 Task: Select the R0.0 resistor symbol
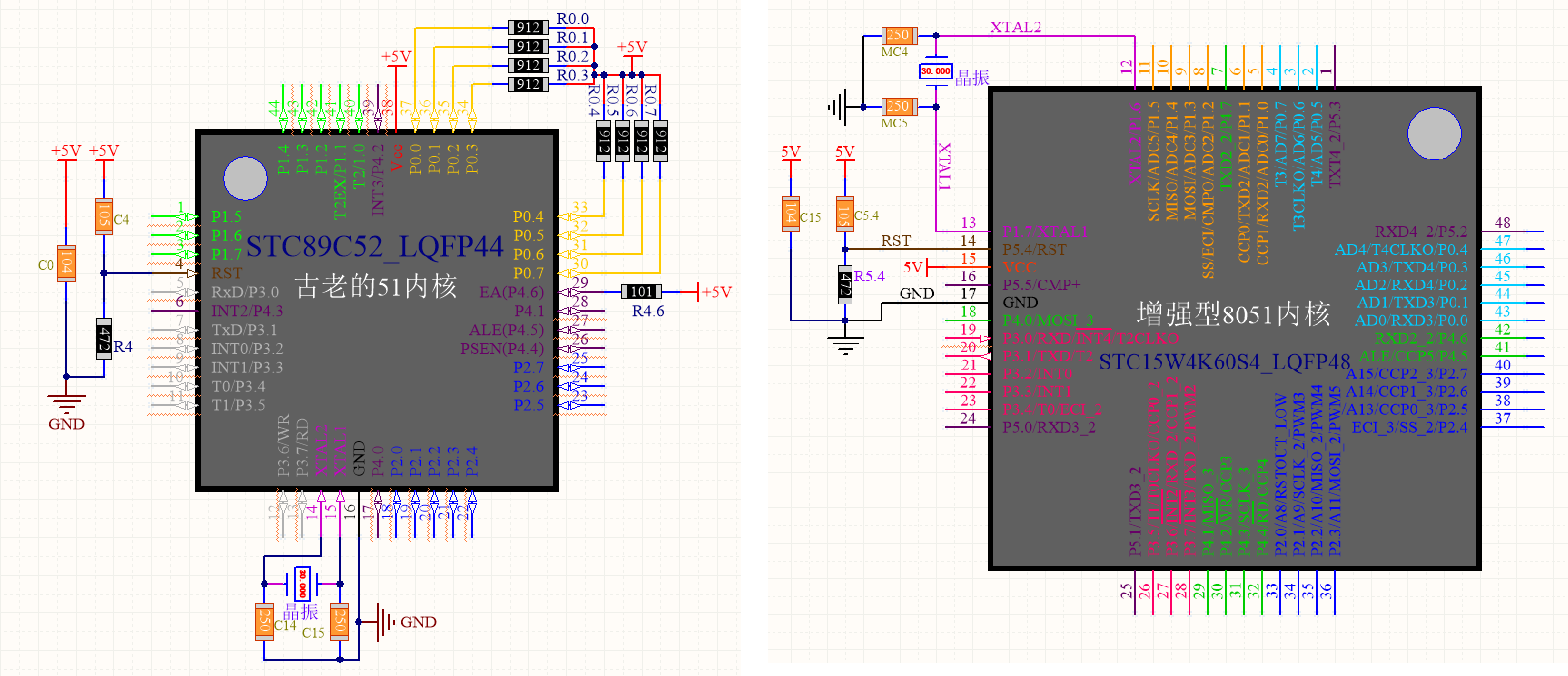pos(527,28)
